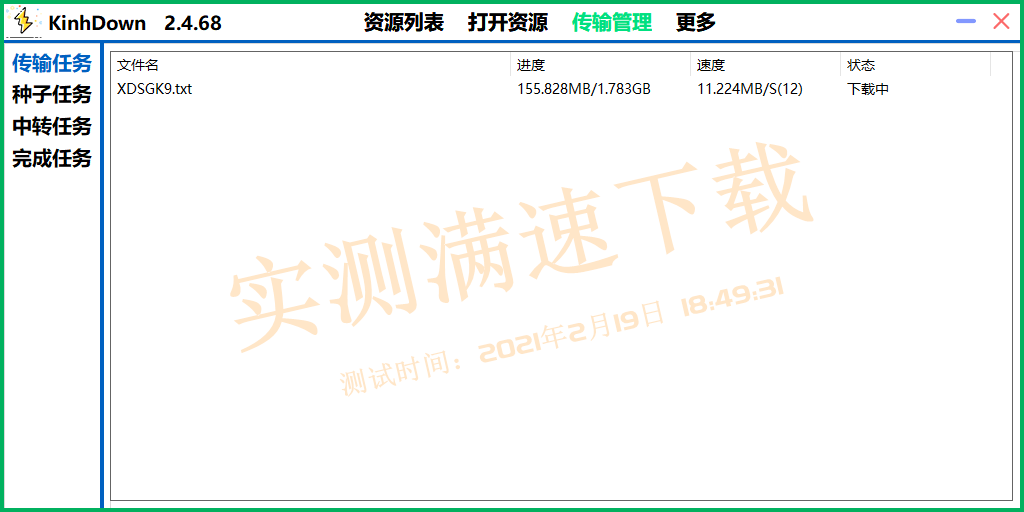Click the KinhDown 2.4.68 title text
This screenshot has height=512, width=1024.
pos(135,22)
